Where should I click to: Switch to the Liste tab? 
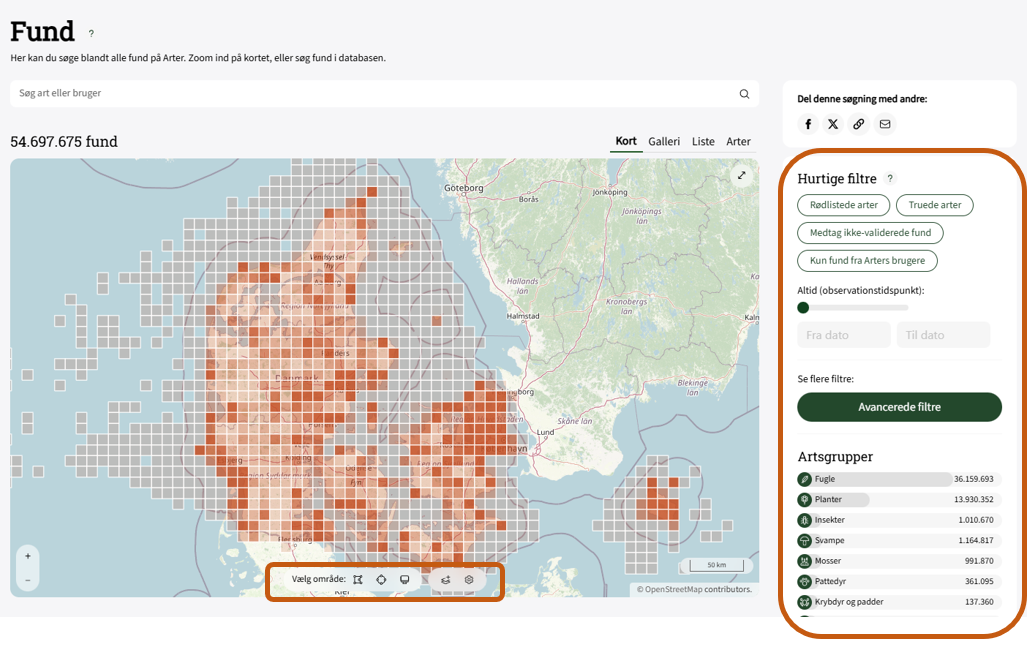pos(703,142)
